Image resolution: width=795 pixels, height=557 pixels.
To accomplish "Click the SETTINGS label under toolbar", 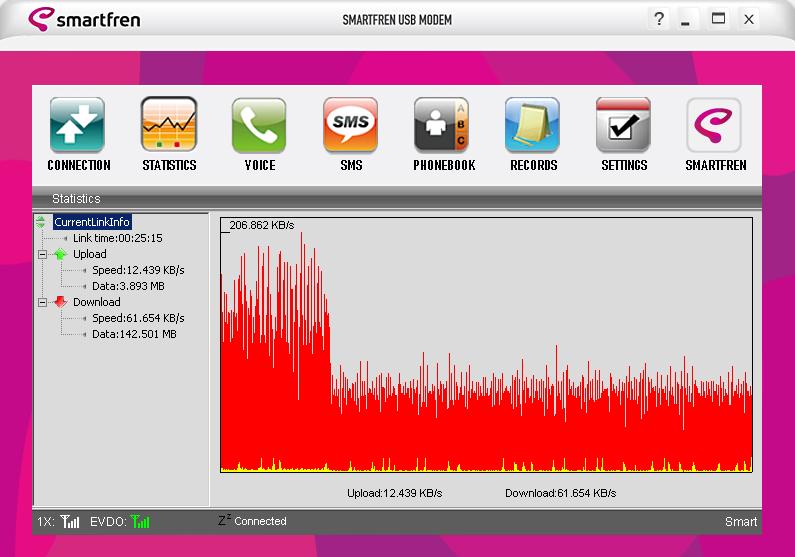I will point(624,165).
